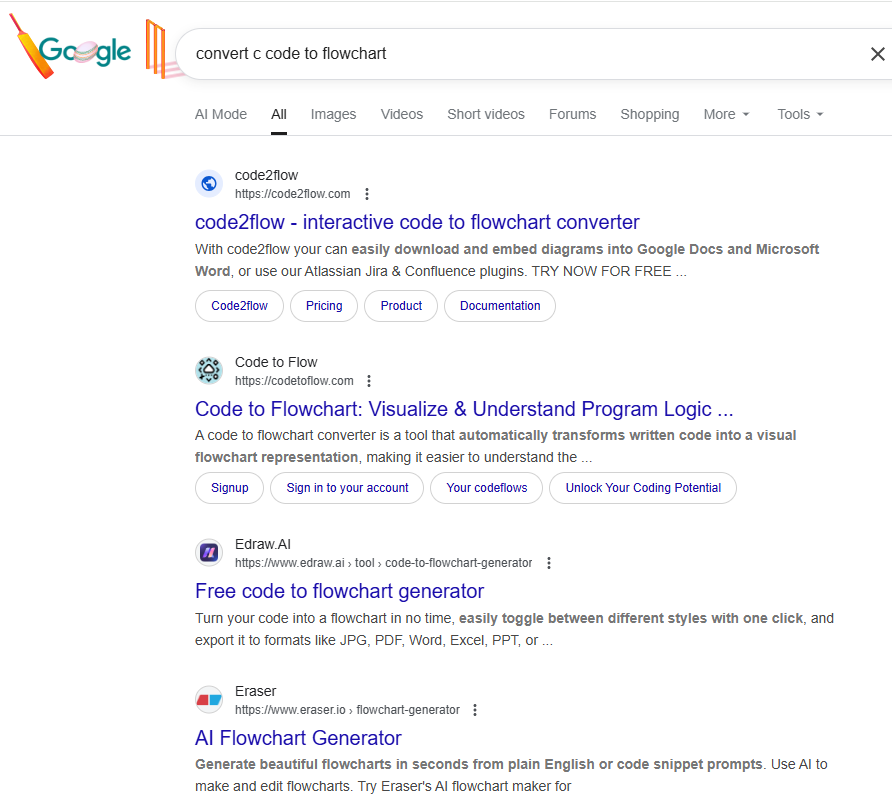Open the three-dot menu beside codetoflow.com

point(369,380)
